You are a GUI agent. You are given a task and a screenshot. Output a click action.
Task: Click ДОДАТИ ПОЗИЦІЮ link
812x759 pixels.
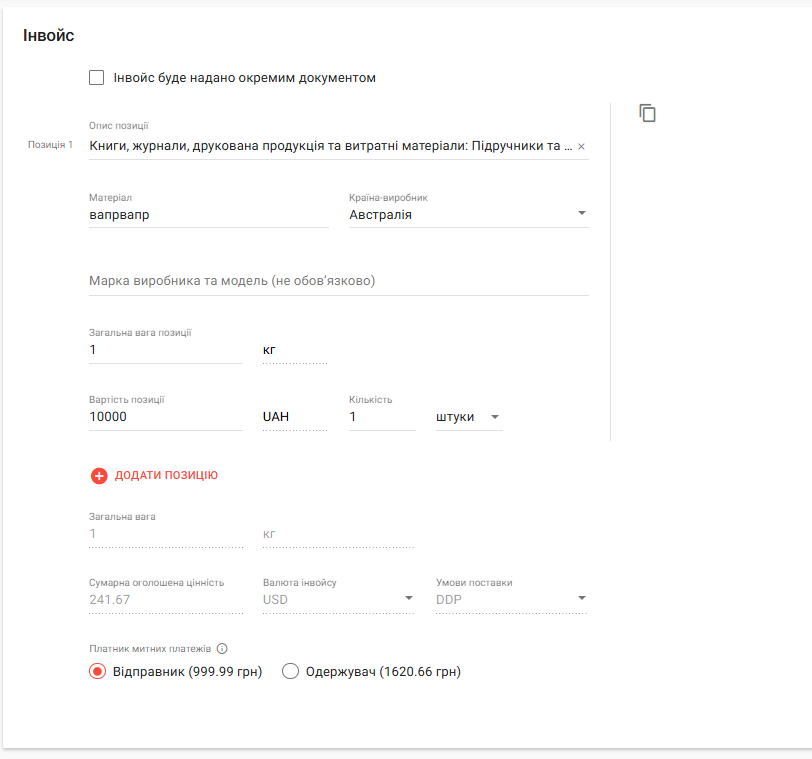[x=166, y=475]
